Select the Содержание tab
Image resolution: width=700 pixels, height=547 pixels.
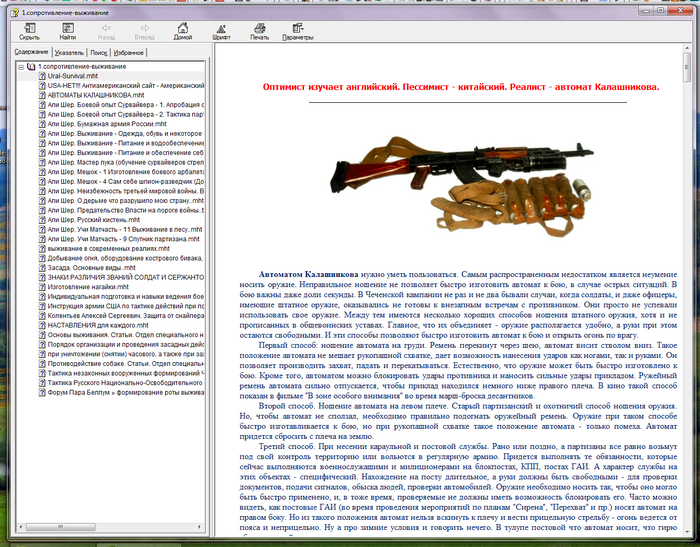pos(31,50)
